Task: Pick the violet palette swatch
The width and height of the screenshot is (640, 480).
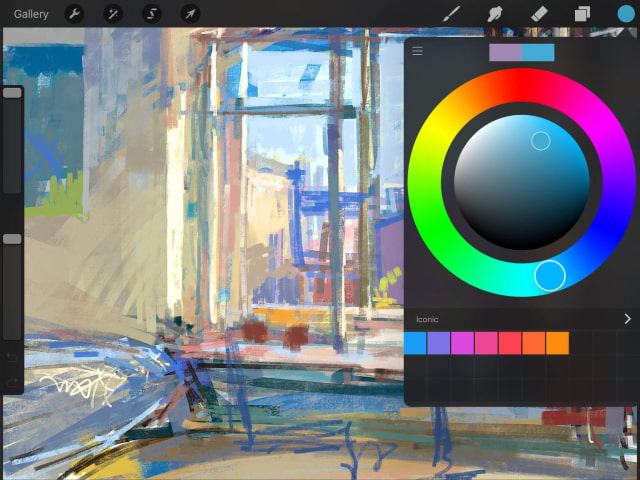Action: coord(439,343)
